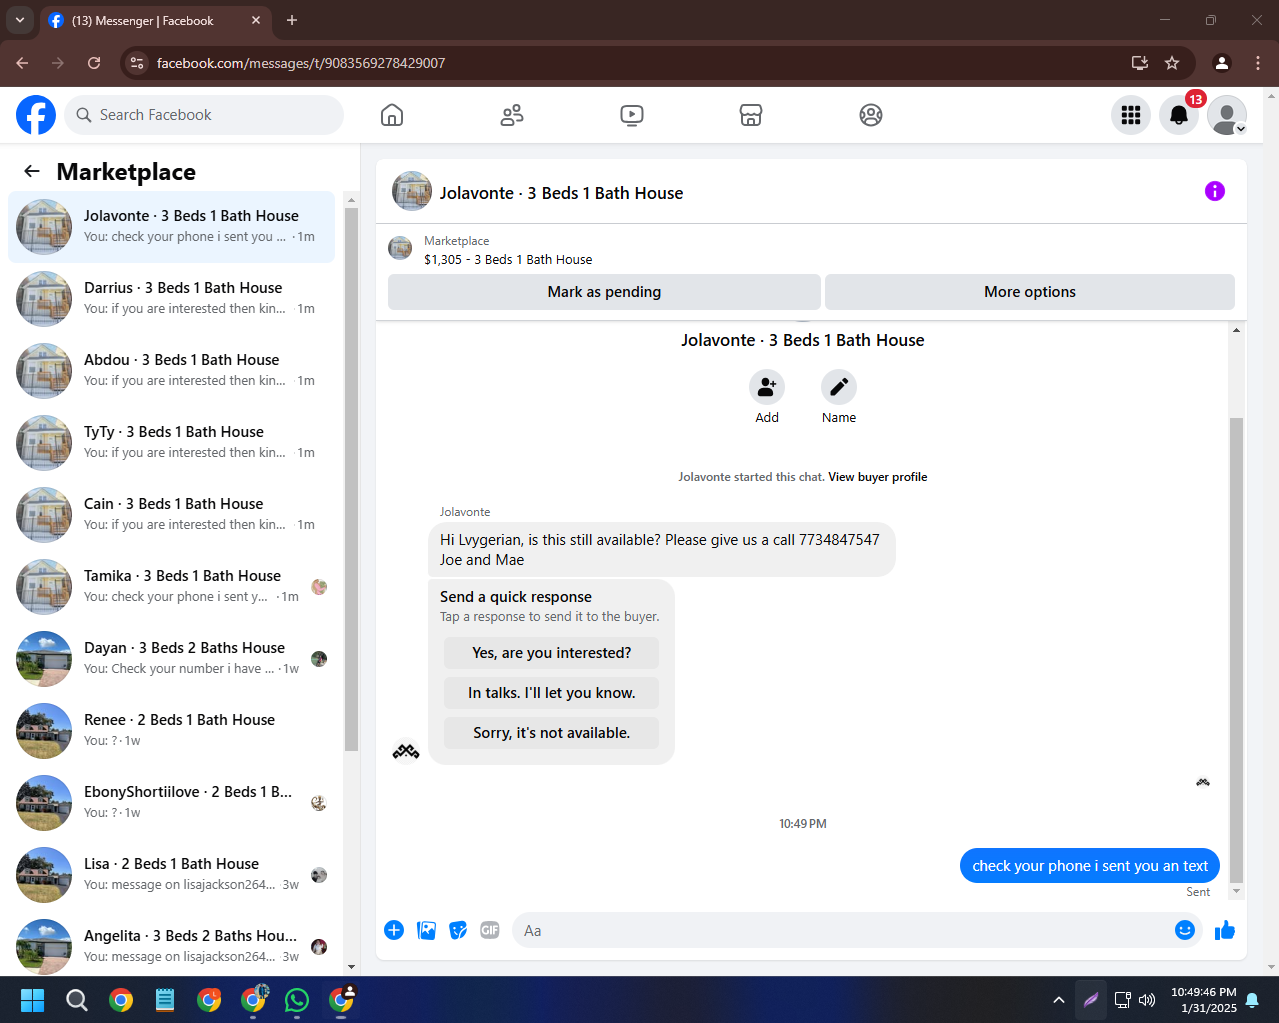Open the tab search dropdown arrow
The width and height of the screenshot is (1279, 1023).
pos(19,20)
